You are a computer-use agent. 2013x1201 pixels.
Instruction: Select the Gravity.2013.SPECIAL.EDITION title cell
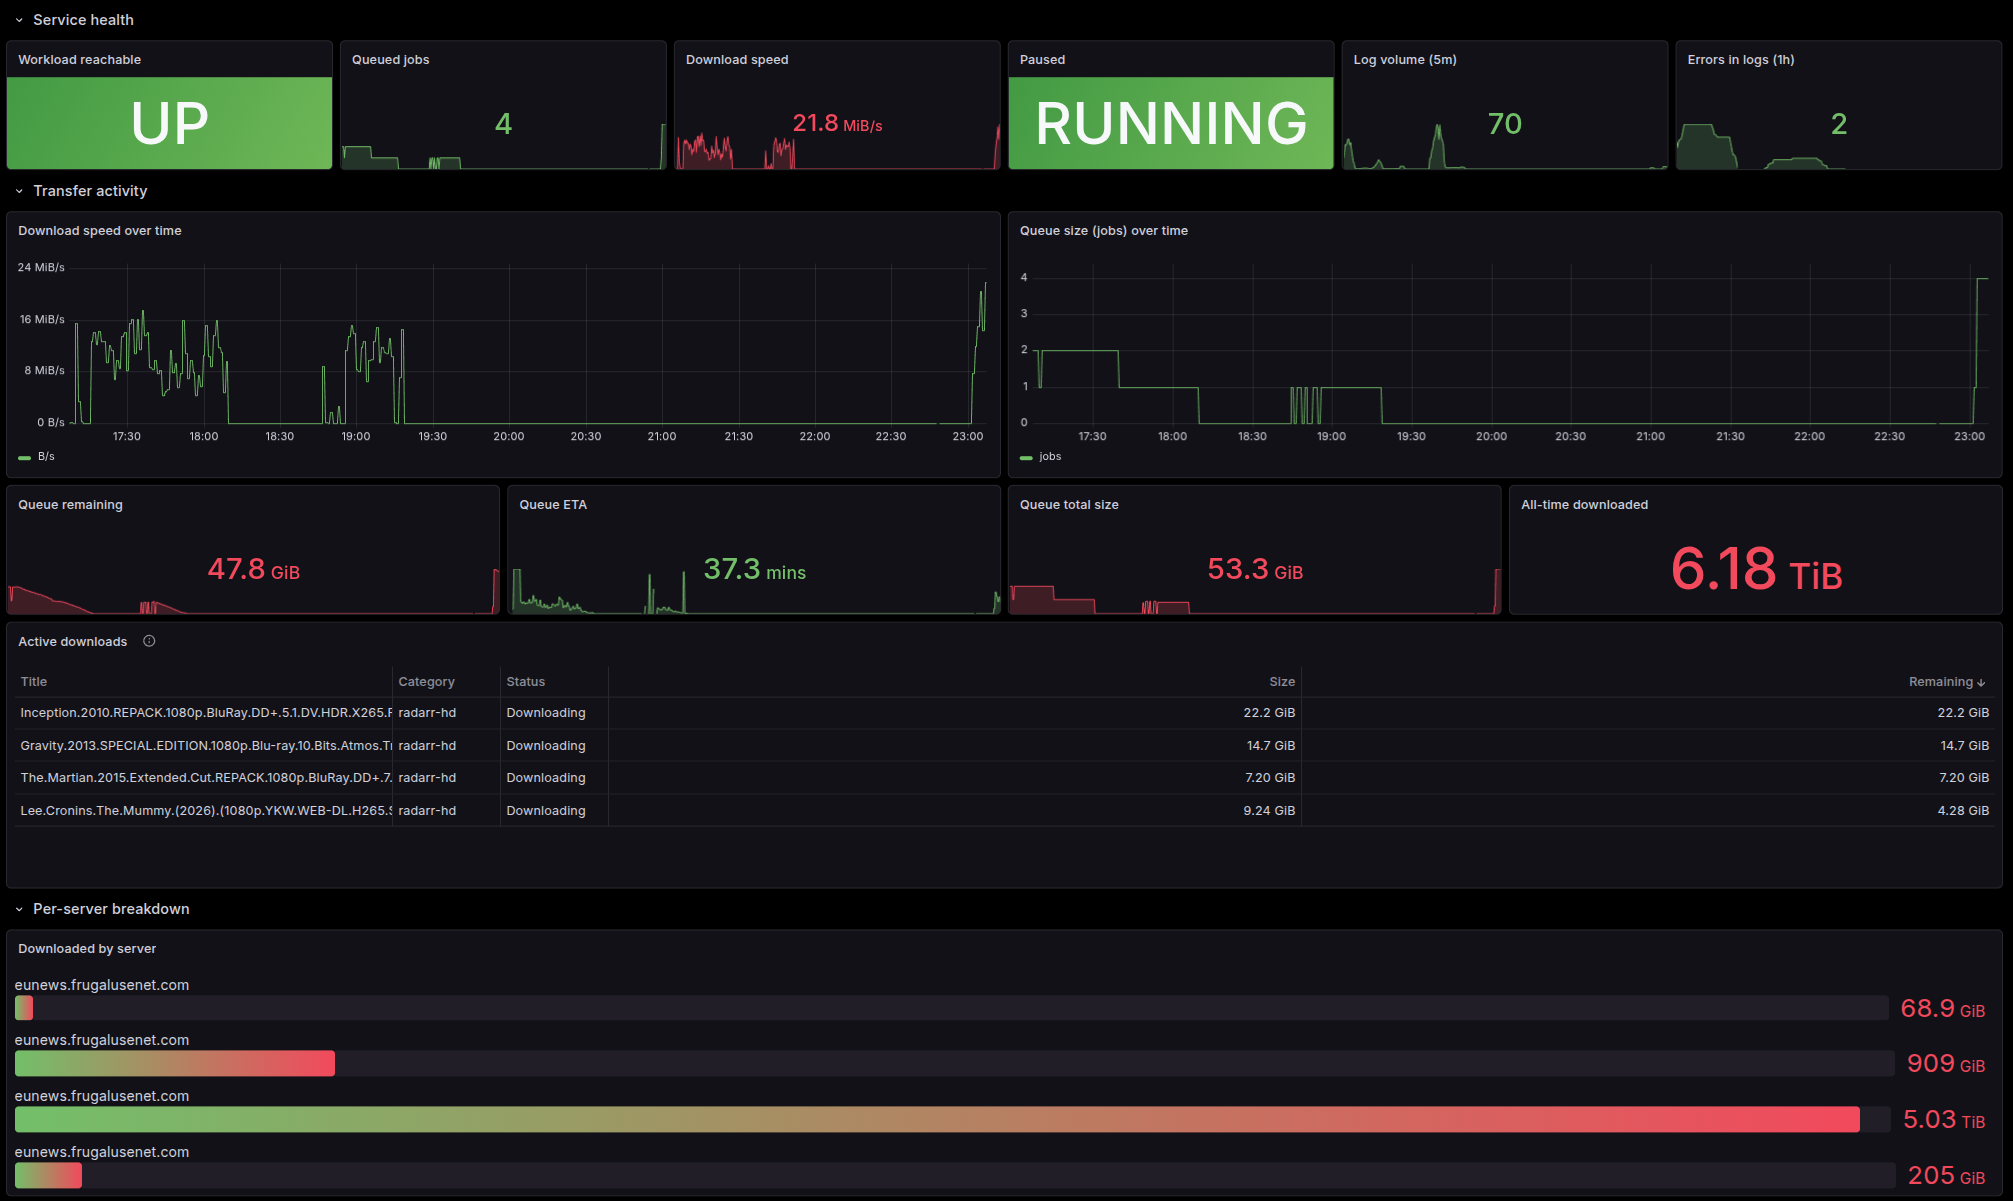pyautogui.click(x=205, y=746)
